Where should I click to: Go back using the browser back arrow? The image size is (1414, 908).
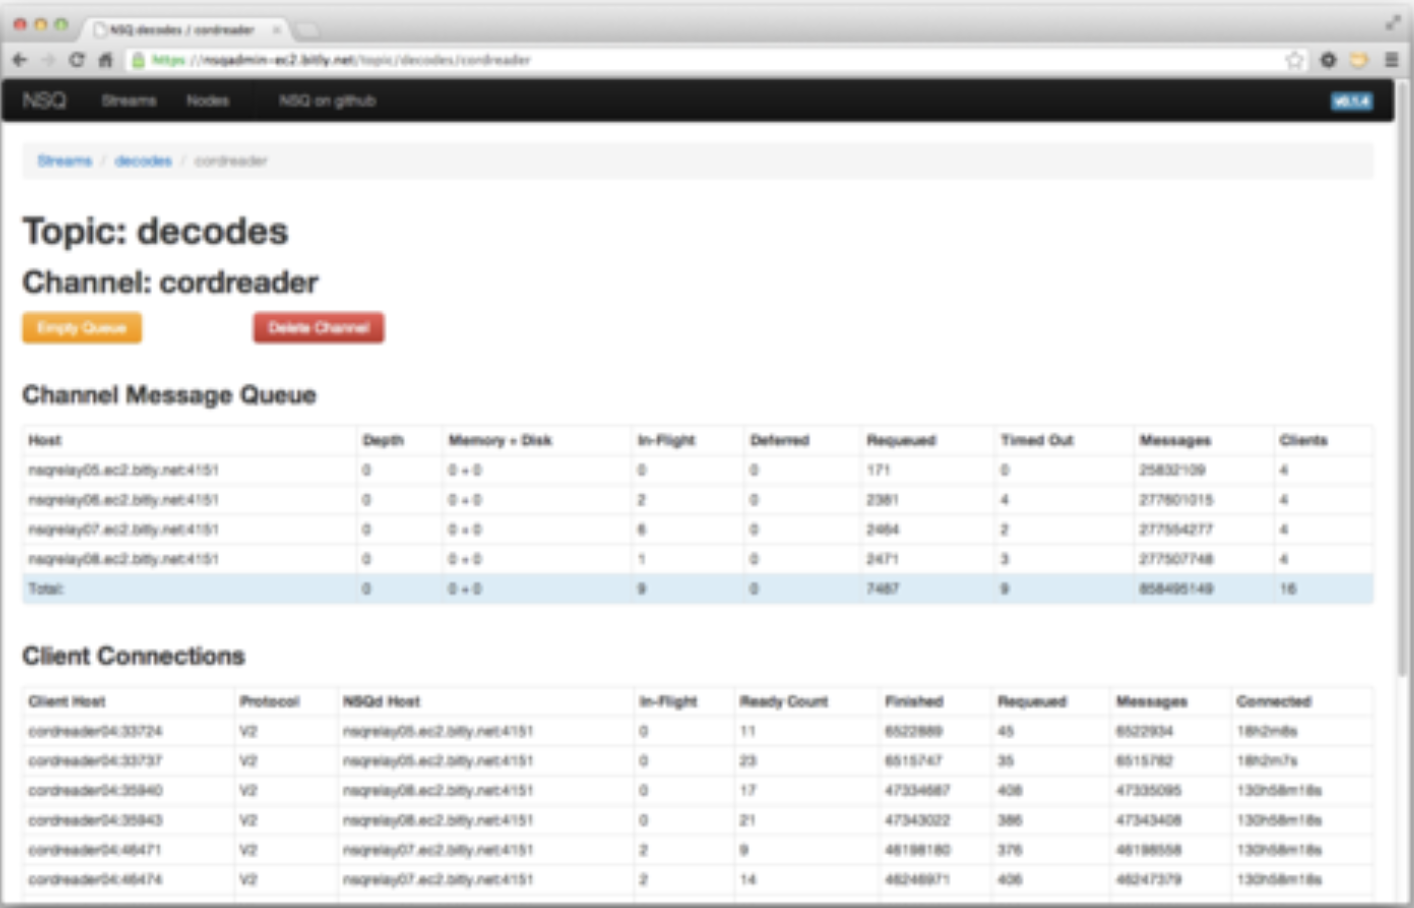(19, 60)
